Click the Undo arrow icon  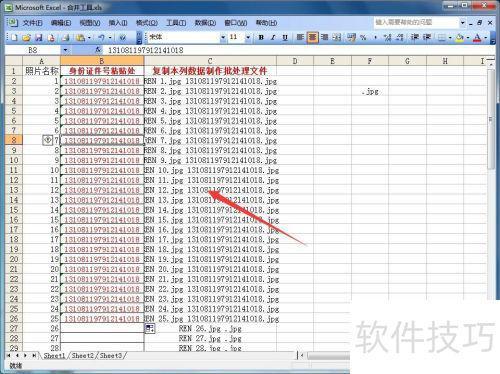click(102, 37)
